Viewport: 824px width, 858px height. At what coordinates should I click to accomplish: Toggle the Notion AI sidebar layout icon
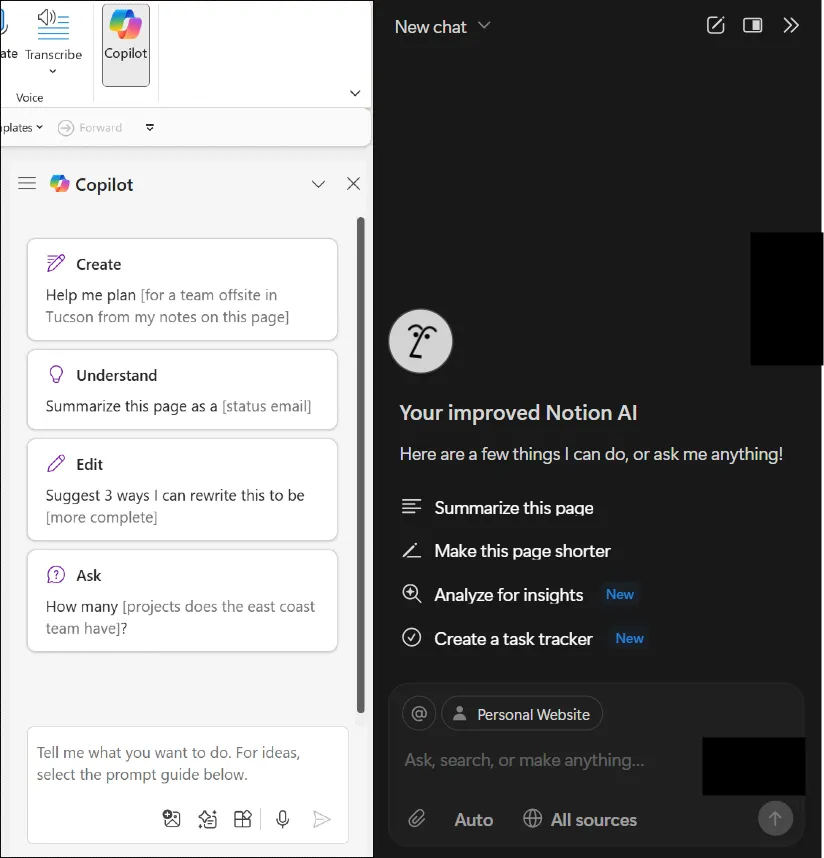(x=752, y=25)
